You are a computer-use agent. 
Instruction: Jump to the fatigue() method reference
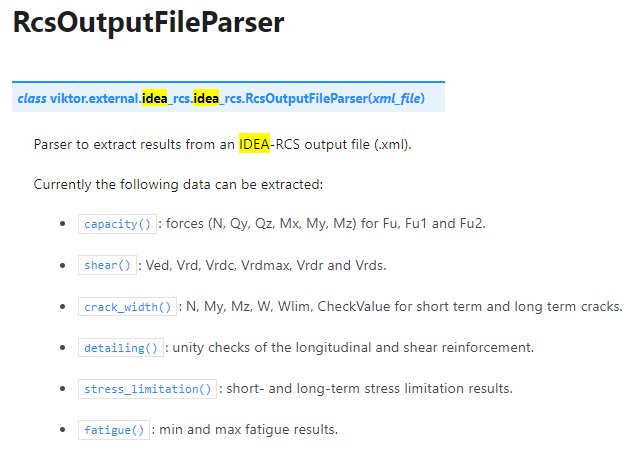pos(114,430)
